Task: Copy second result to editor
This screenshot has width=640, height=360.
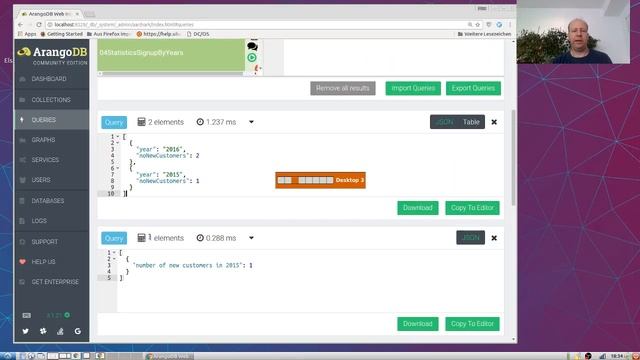Action: pos(472,324)
